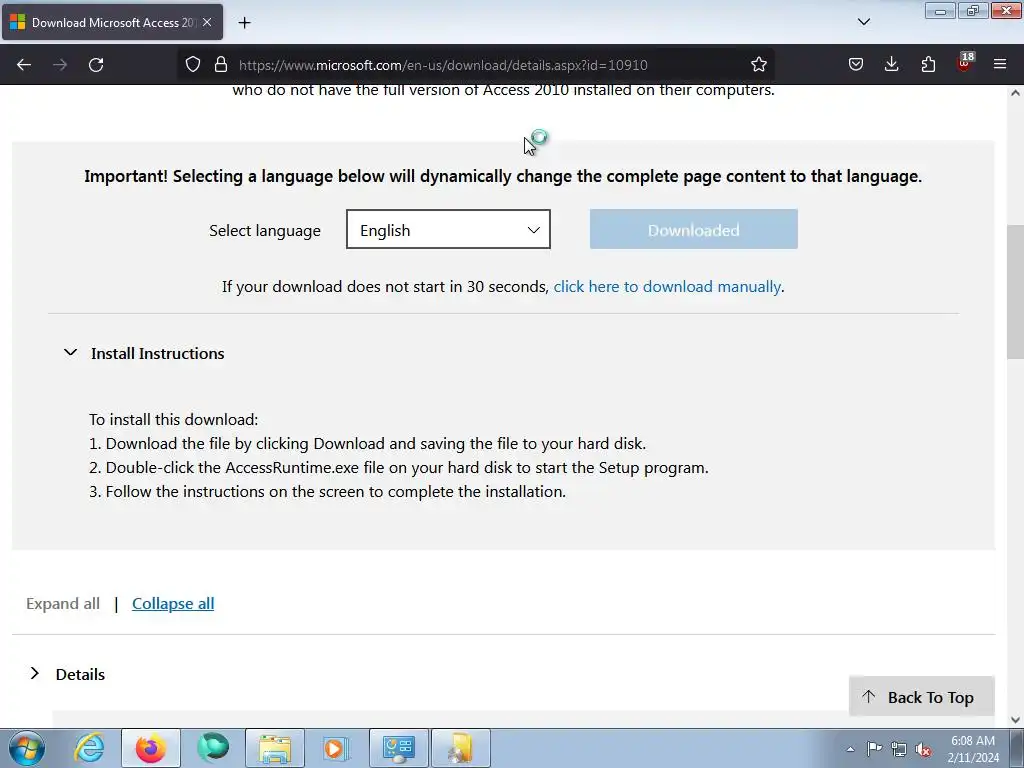Viewport: 1024px width, 768px height.
Task: Expand the Details section
Action: [x=67, y=674]
